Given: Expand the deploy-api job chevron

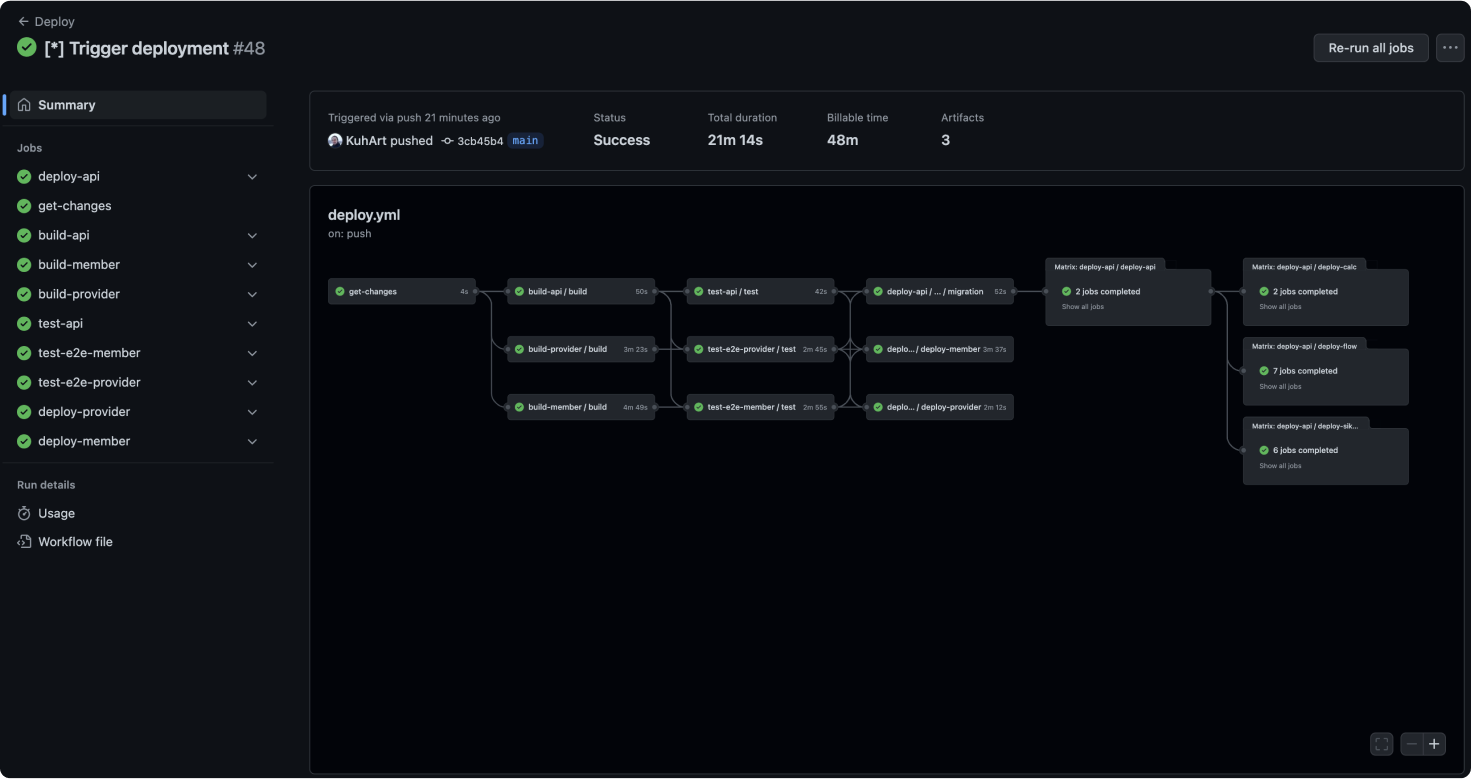Looking at the screenshot, I should coord(252,177).
